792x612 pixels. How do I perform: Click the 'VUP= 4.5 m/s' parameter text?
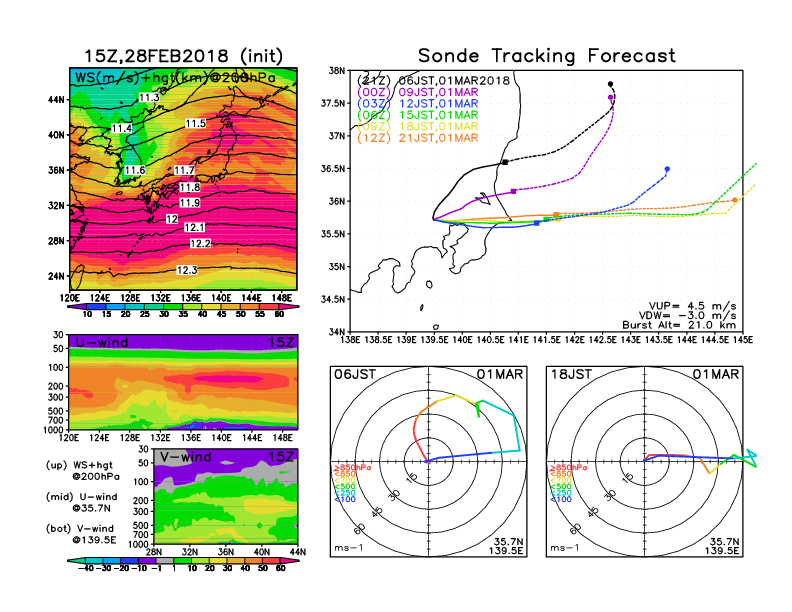click(692, 306)
